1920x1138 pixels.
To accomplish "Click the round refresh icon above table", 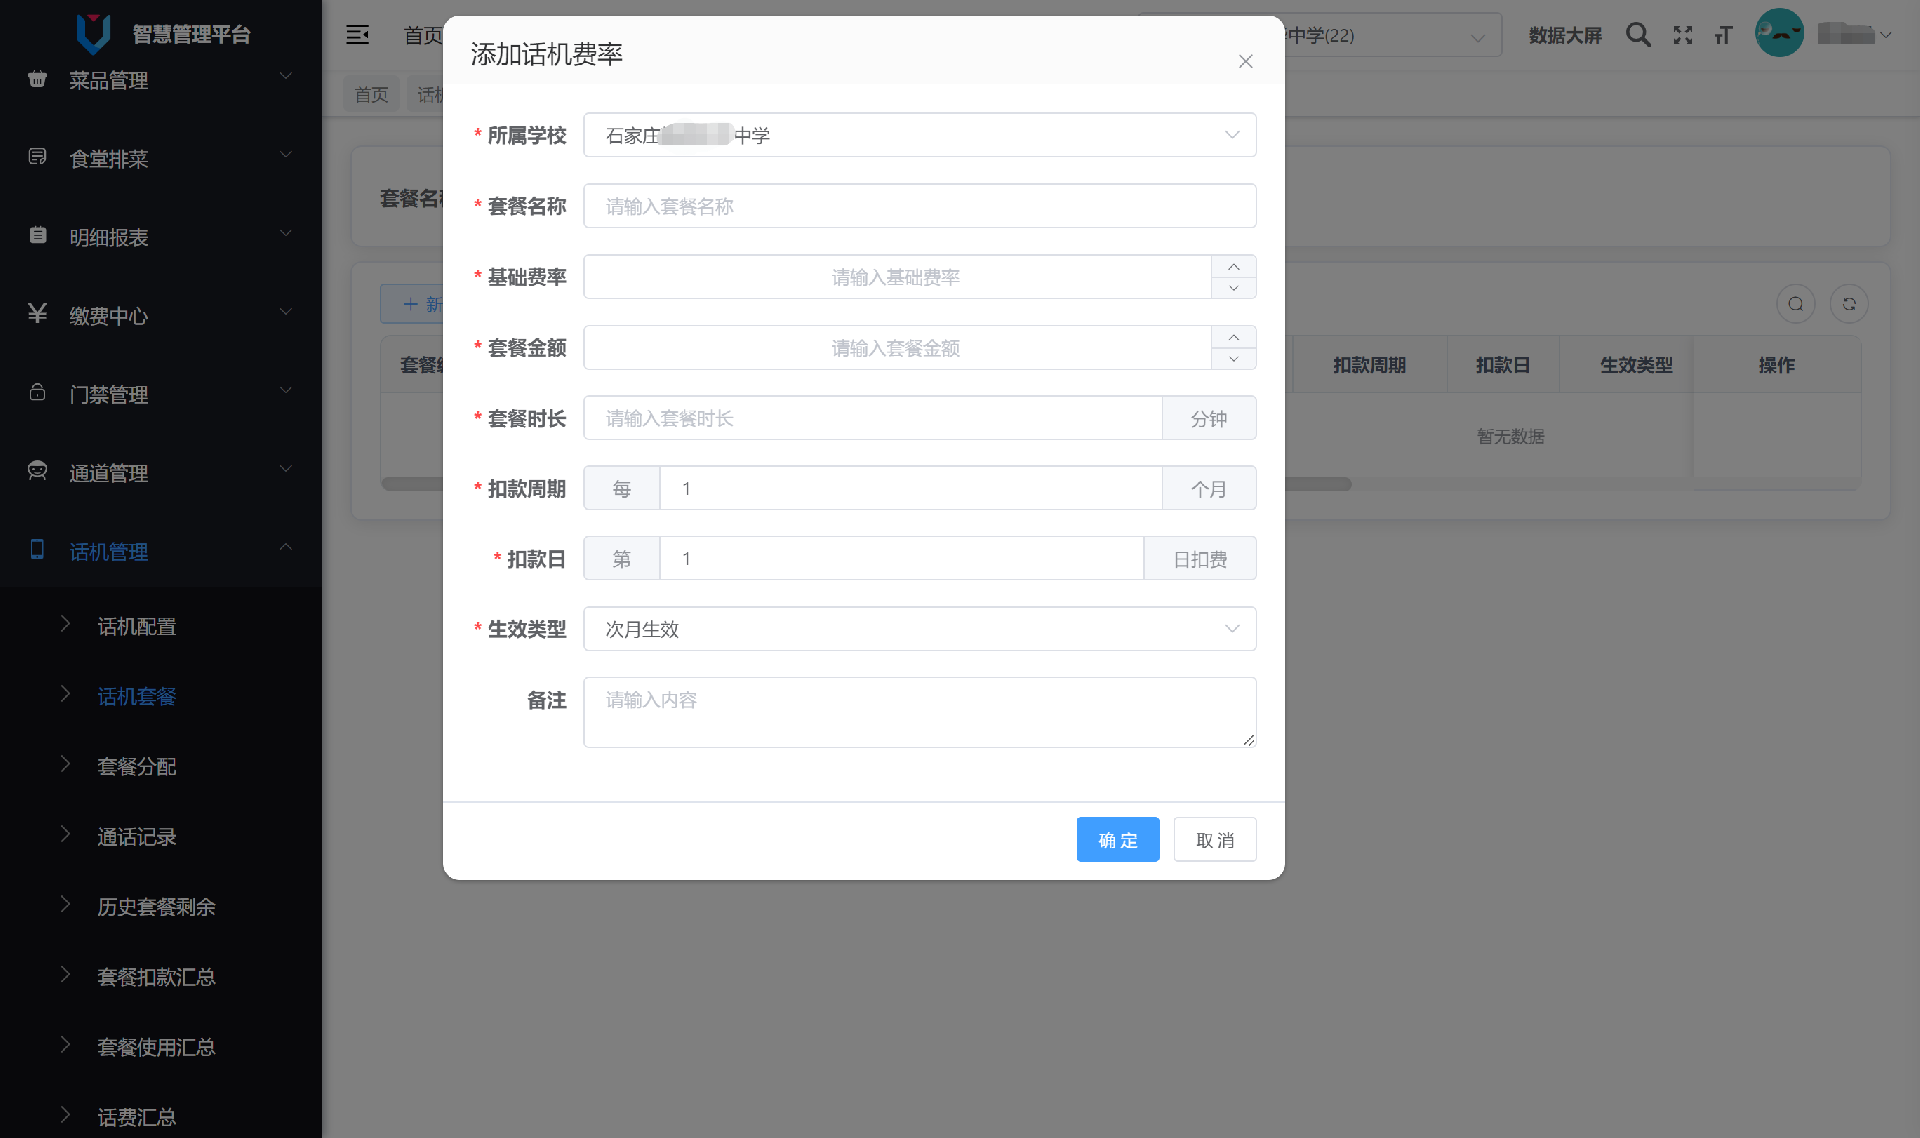I will [1849, 304].
